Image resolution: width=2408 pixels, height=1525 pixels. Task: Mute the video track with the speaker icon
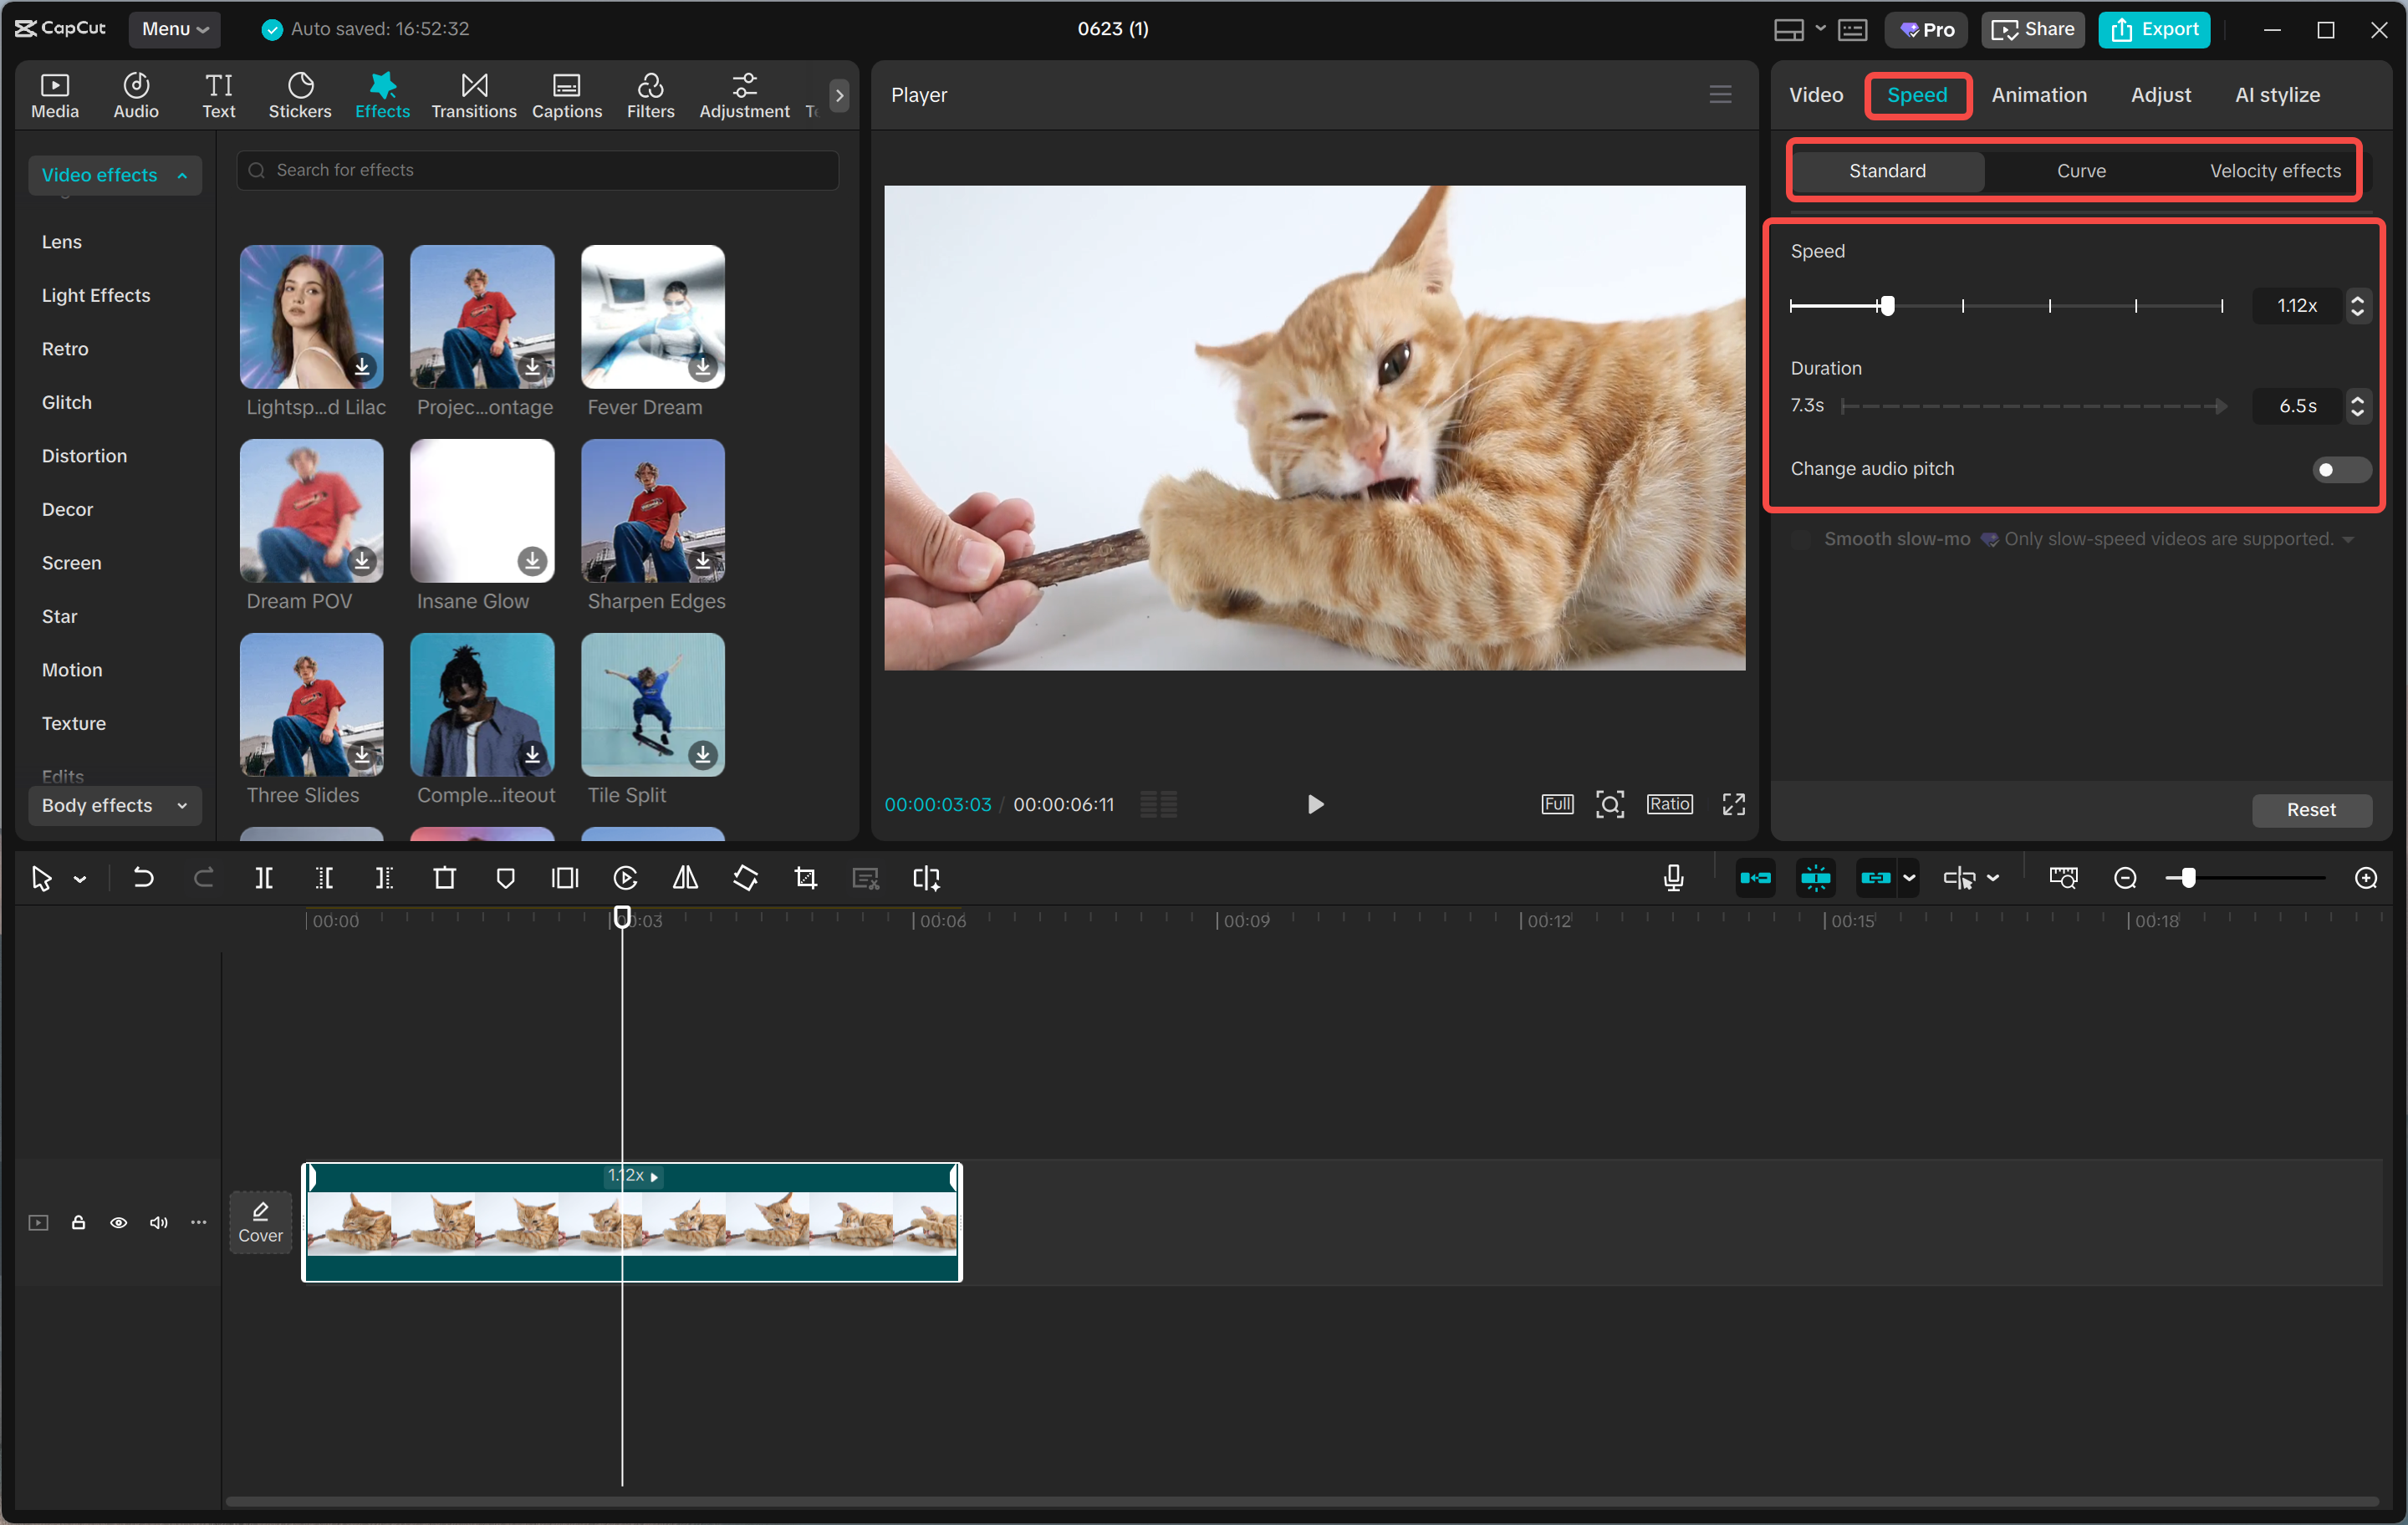click(158, 1223)
